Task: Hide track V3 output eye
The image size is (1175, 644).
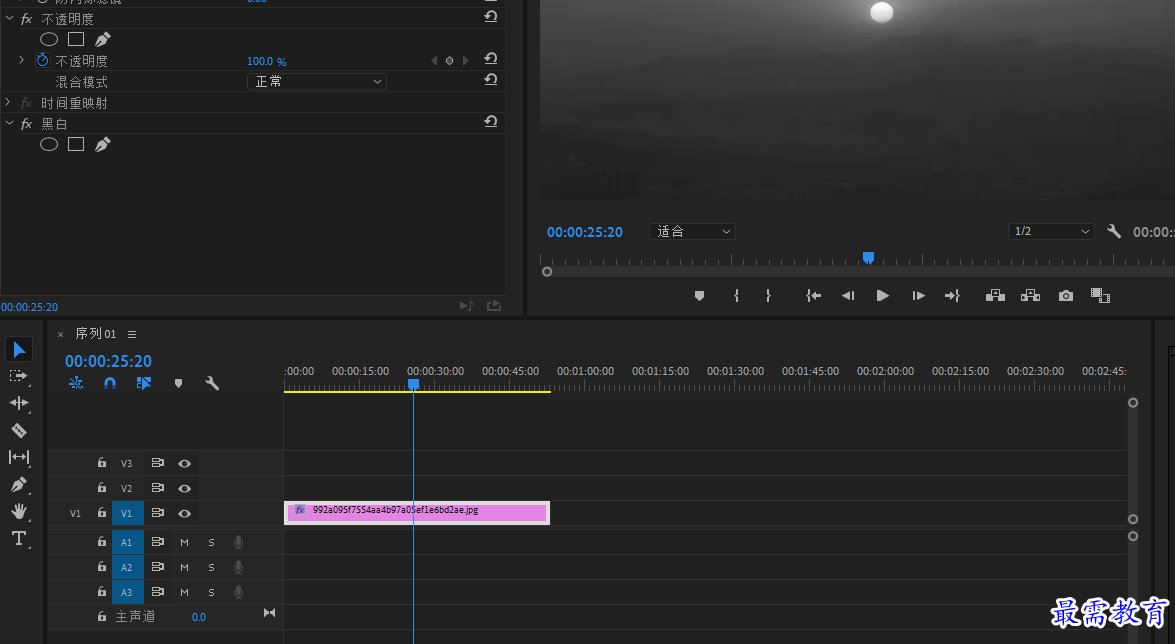Action: tap(184, 463)
